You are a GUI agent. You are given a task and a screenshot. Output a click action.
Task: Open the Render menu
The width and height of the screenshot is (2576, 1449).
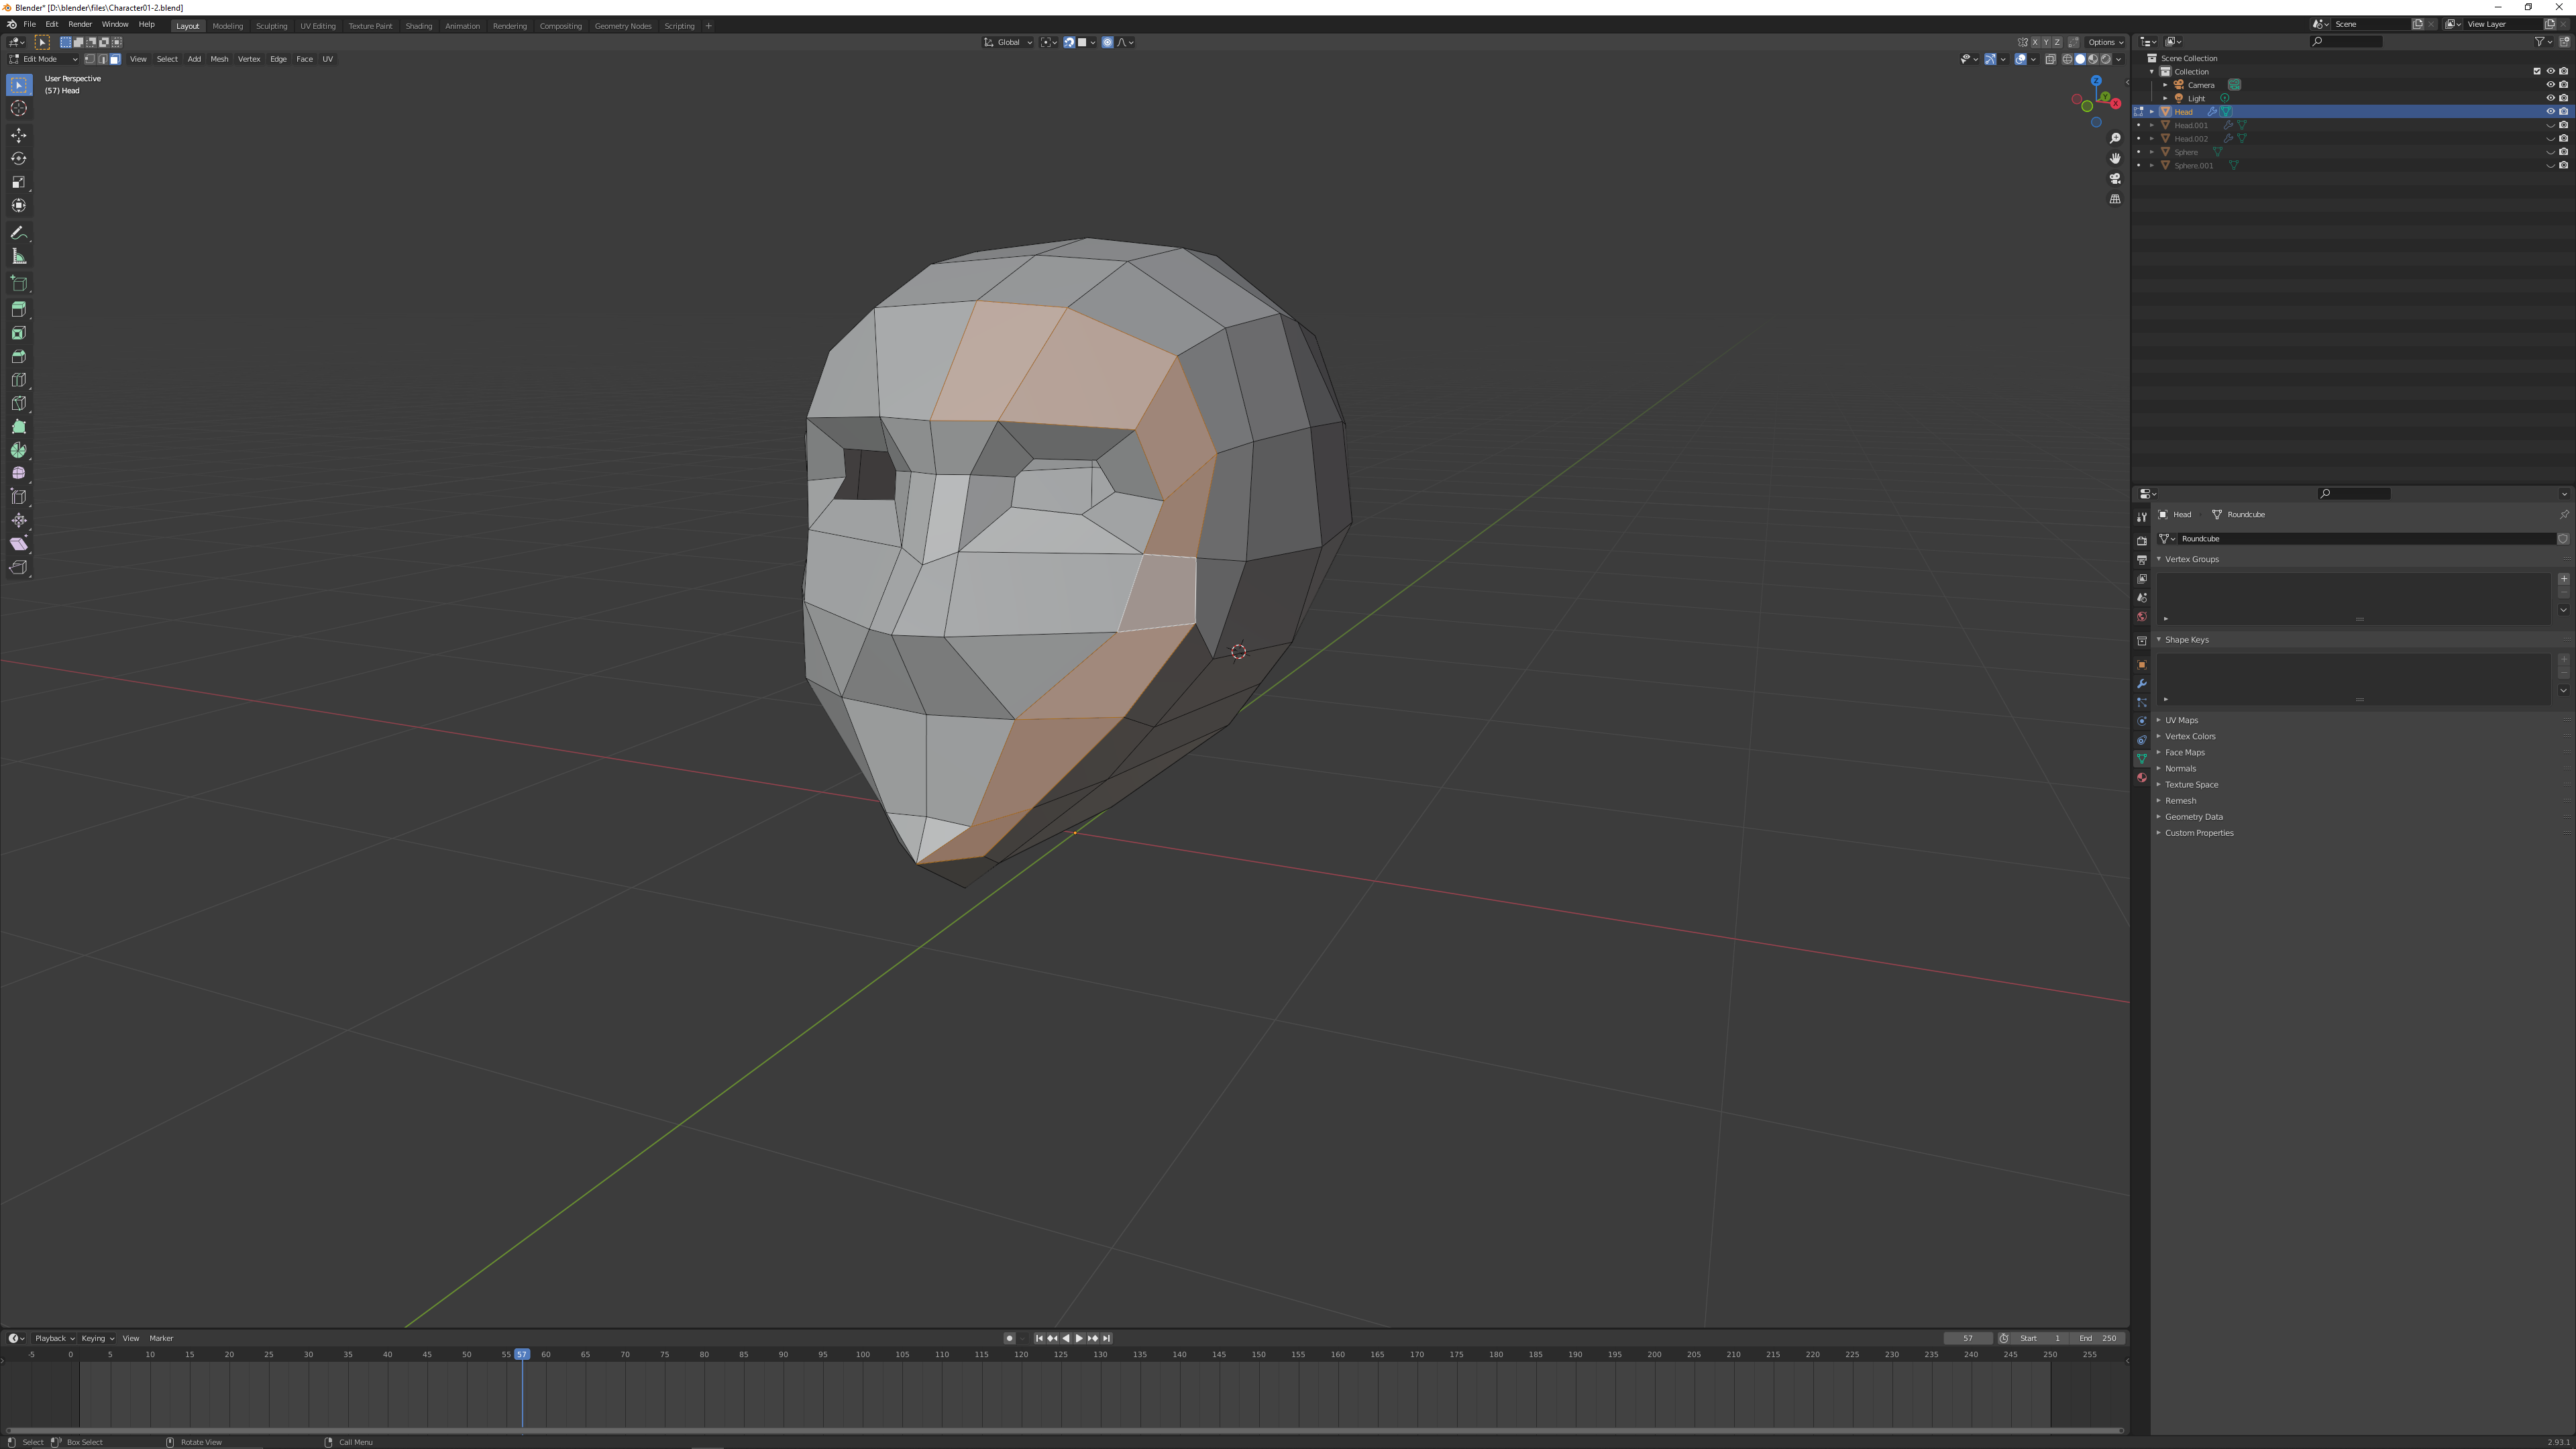pos(80,24)
